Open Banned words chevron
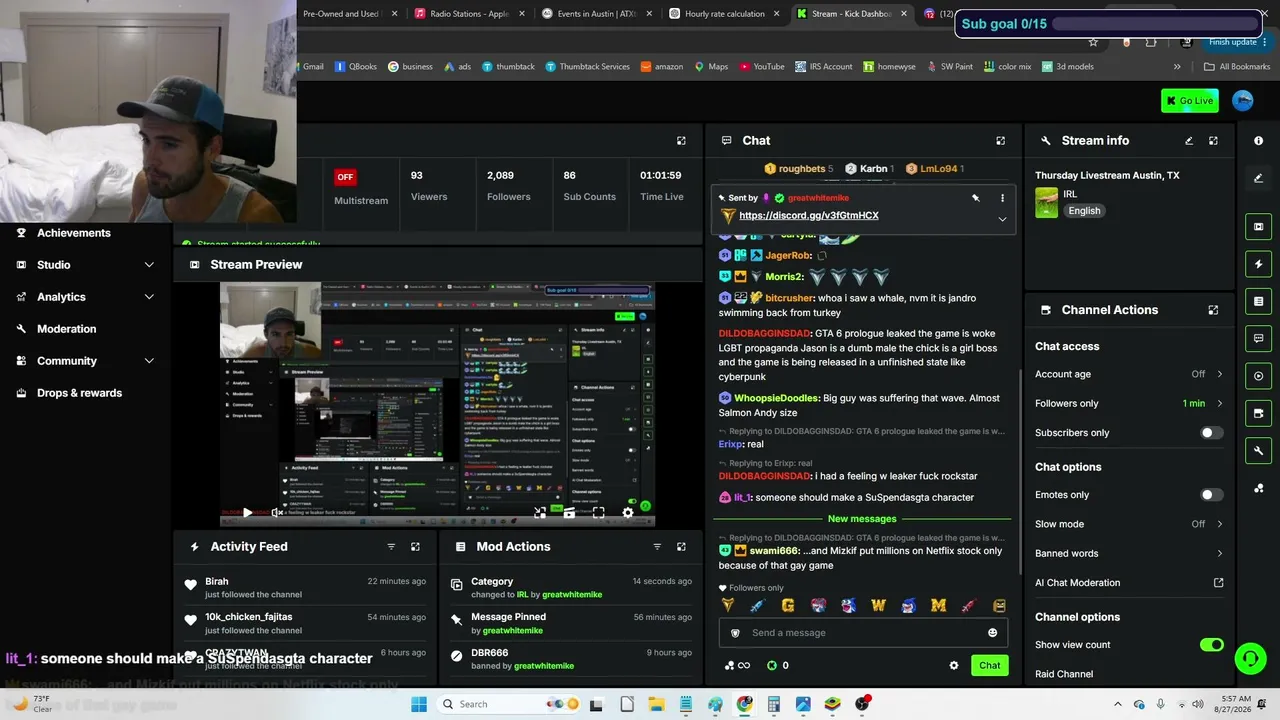Image resolution: width=1280 pixels, height=720 pixels. coord(1219,554)
